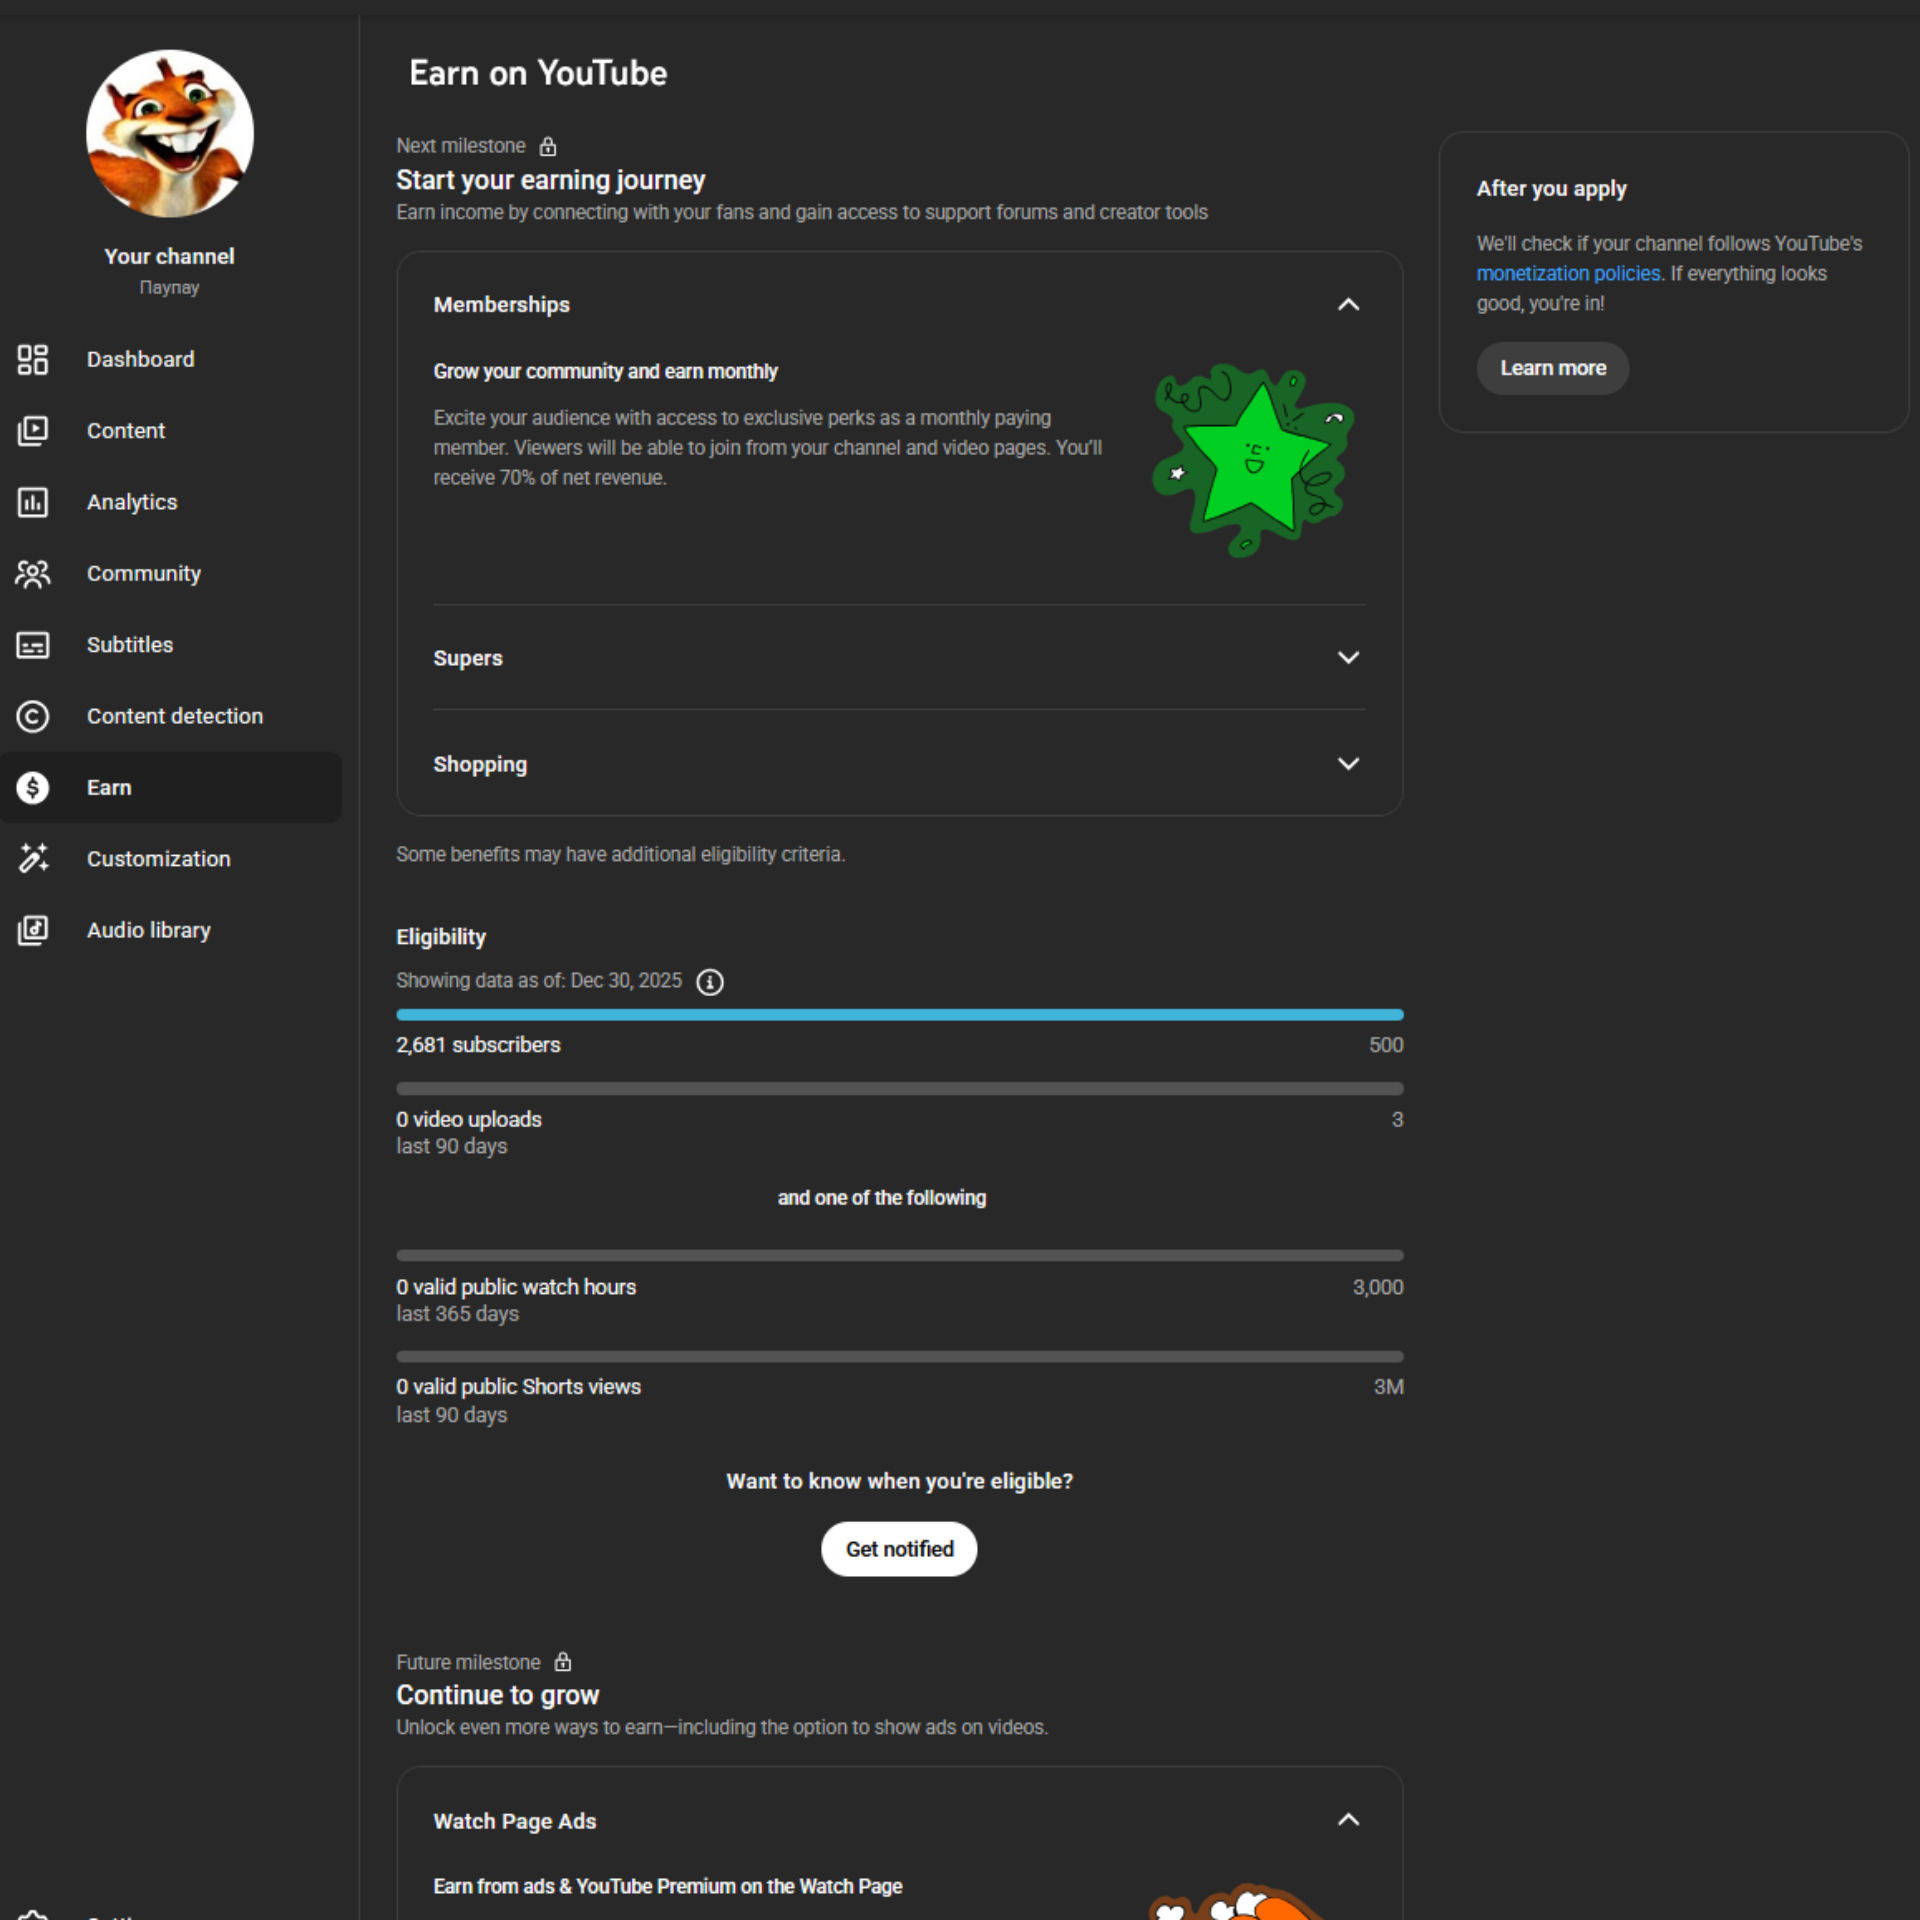Click the Subtitles icon in sidebar
This screenshot has width=1920, height=1920.
(x=33, y=645)
